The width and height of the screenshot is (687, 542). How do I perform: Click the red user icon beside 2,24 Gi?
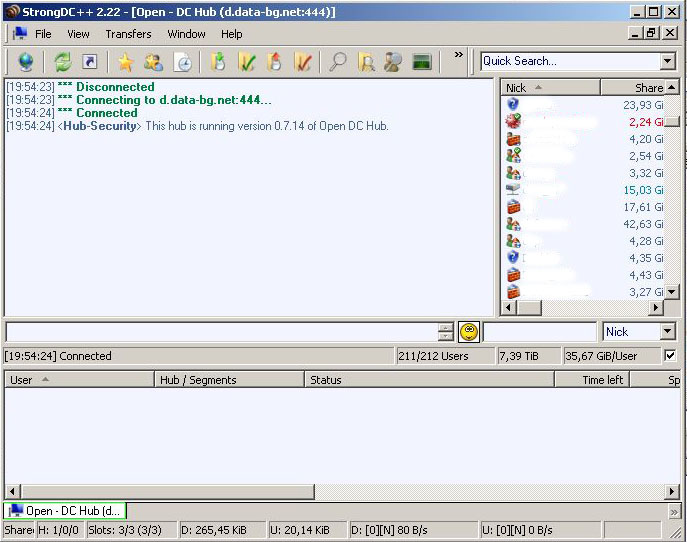click(513, 121)
